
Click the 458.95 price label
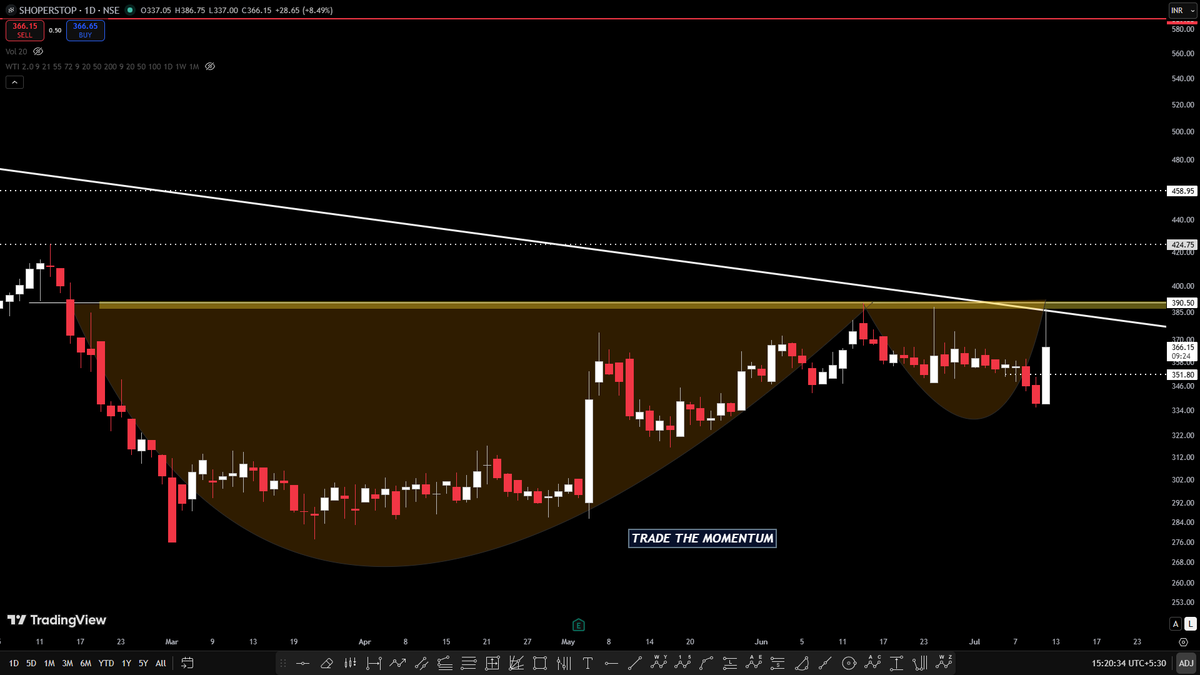point(1182,190)
